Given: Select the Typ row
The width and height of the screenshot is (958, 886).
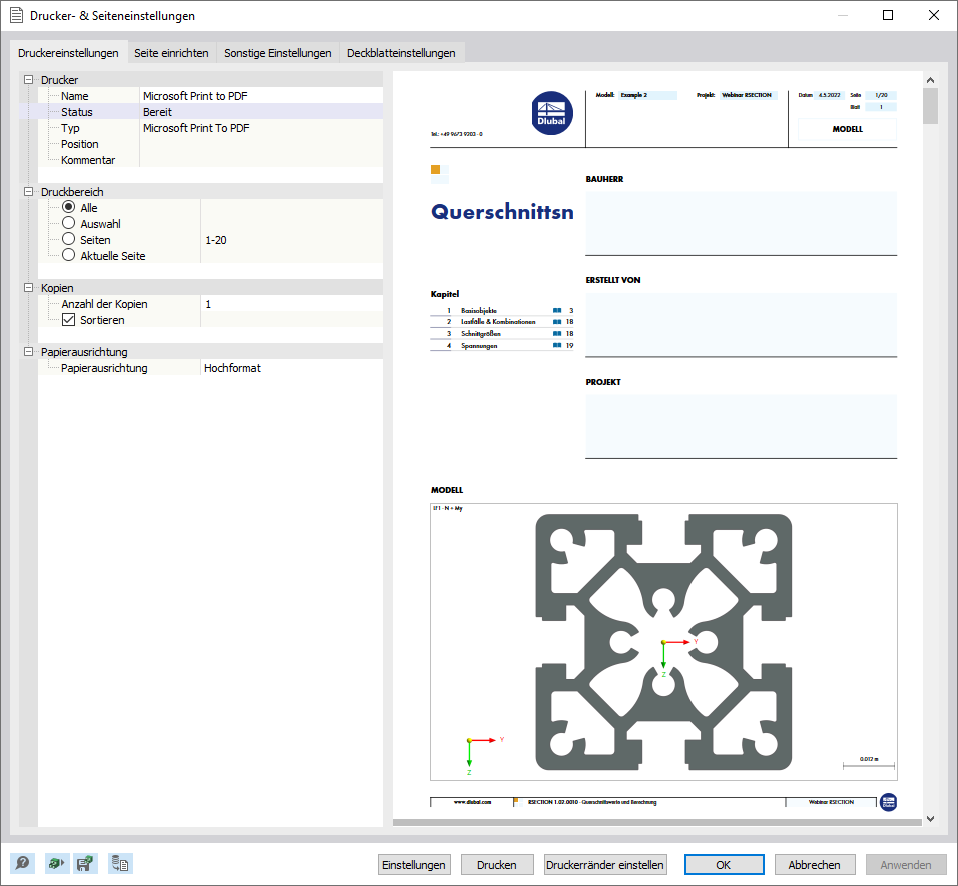Looking at the screenshot, I should 211,128.
